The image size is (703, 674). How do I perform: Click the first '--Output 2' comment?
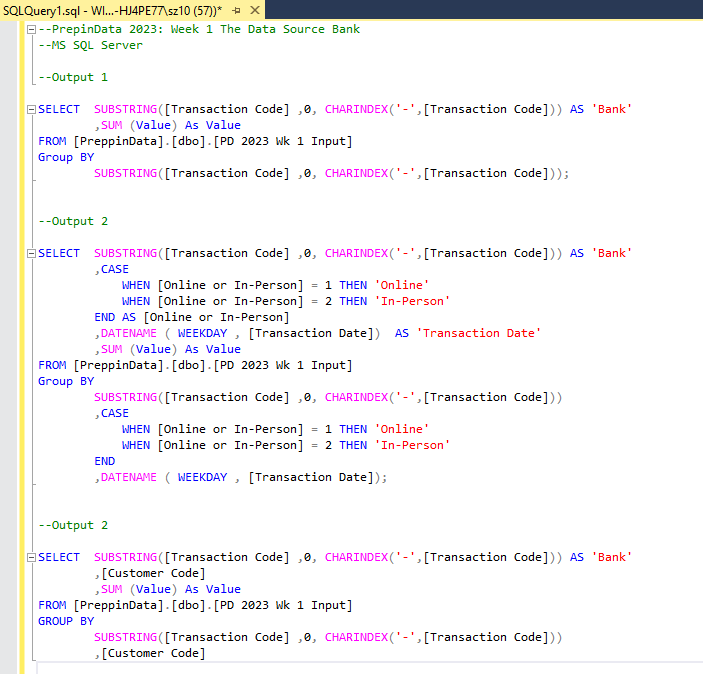pyautogui.click(x=73, y=221)
